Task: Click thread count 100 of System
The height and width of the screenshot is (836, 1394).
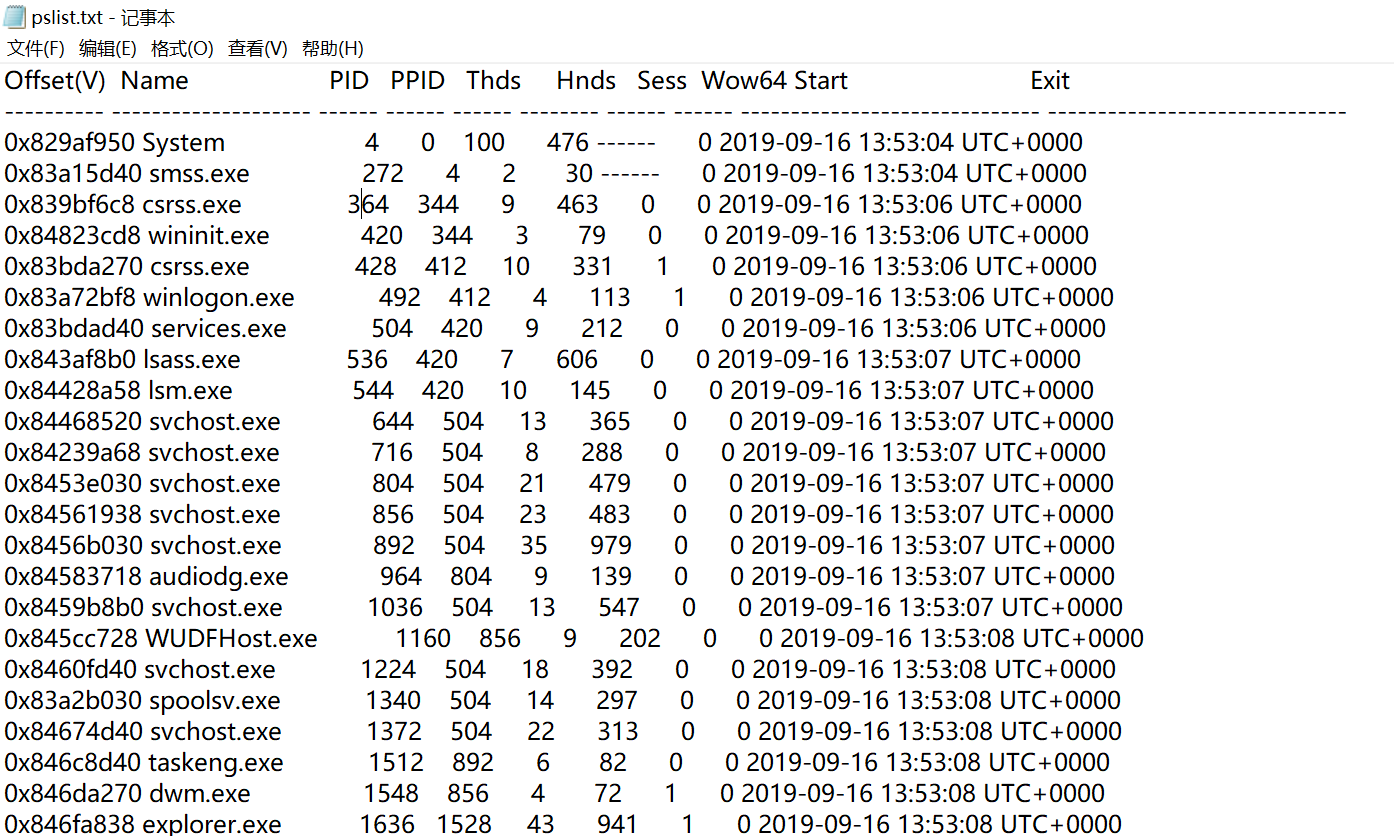Action: click(x=484, y=143)
